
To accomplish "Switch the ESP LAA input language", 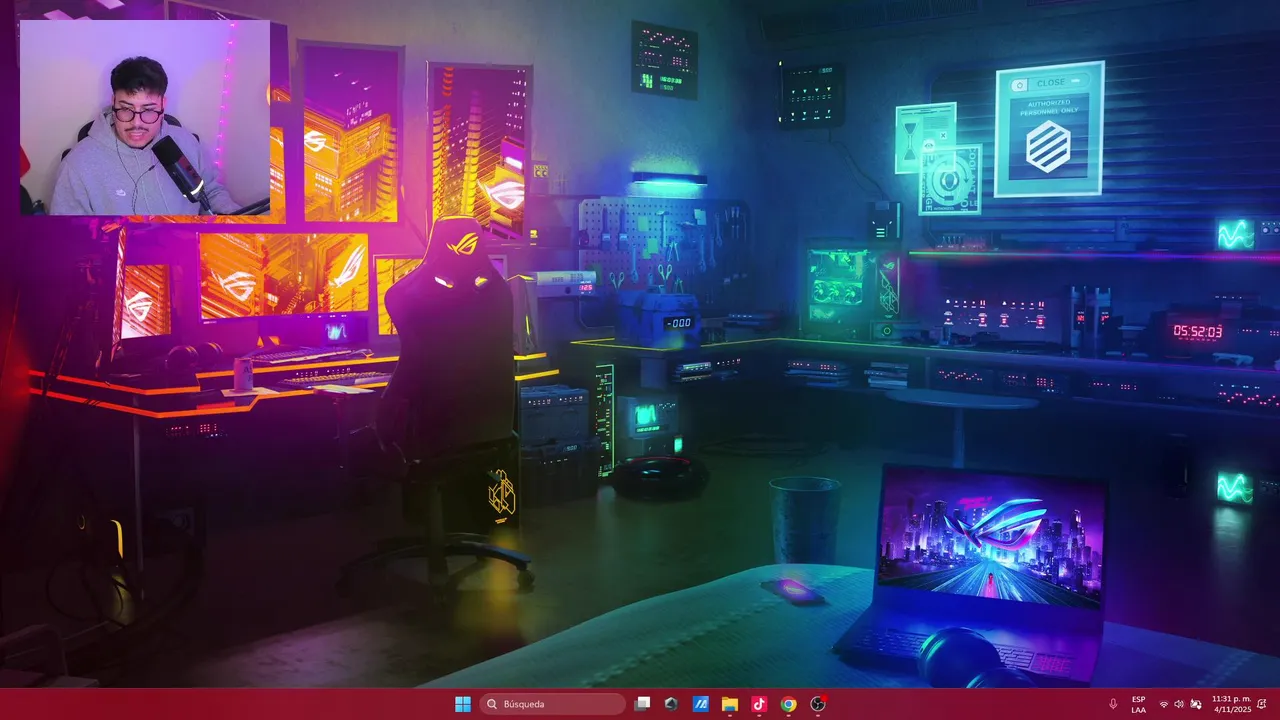I will point(1139,704).
